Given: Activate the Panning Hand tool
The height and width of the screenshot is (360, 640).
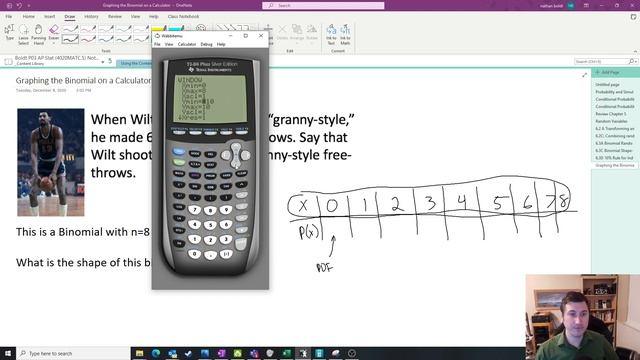Looking at the screenshot, I should 38,34.
